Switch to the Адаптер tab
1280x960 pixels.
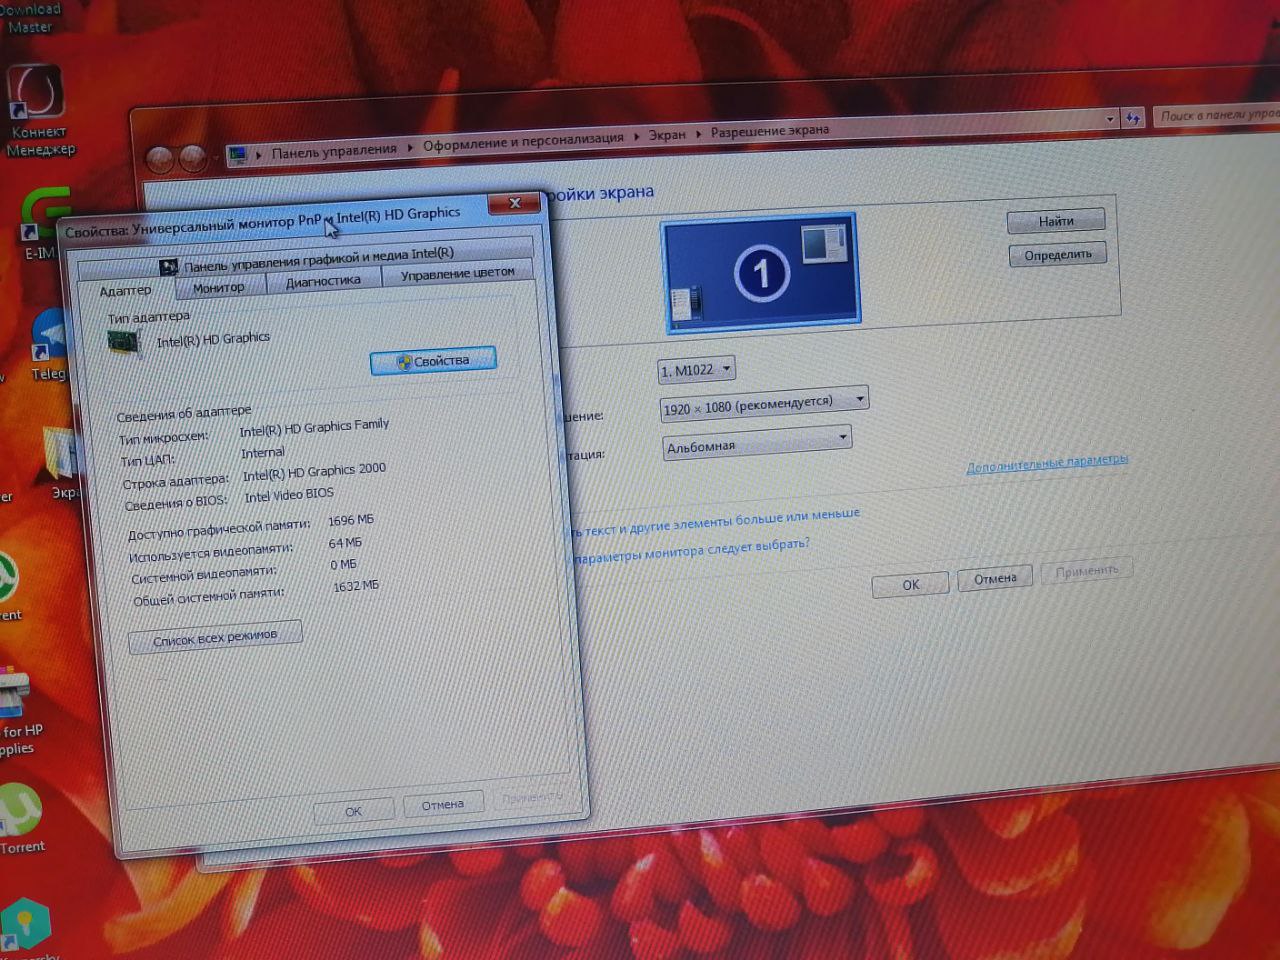(125, 291)
